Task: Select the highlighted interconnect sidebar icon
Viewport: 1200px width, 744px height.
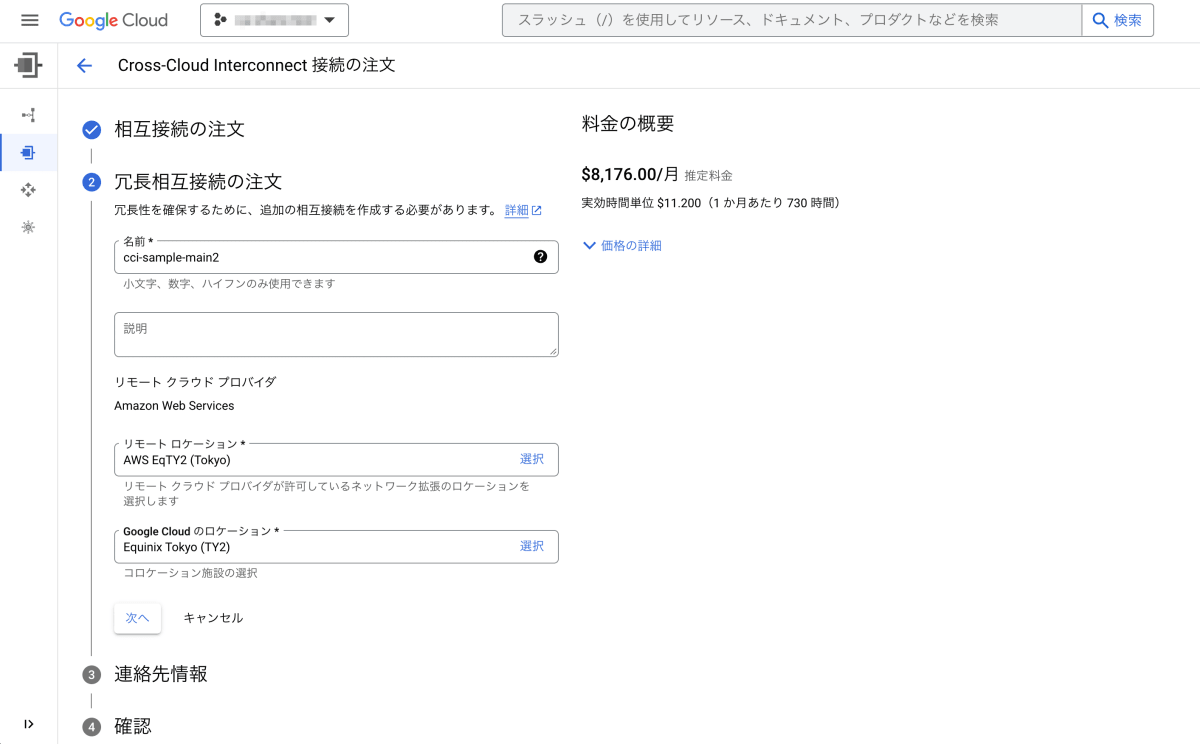Action: click(28, 152)
